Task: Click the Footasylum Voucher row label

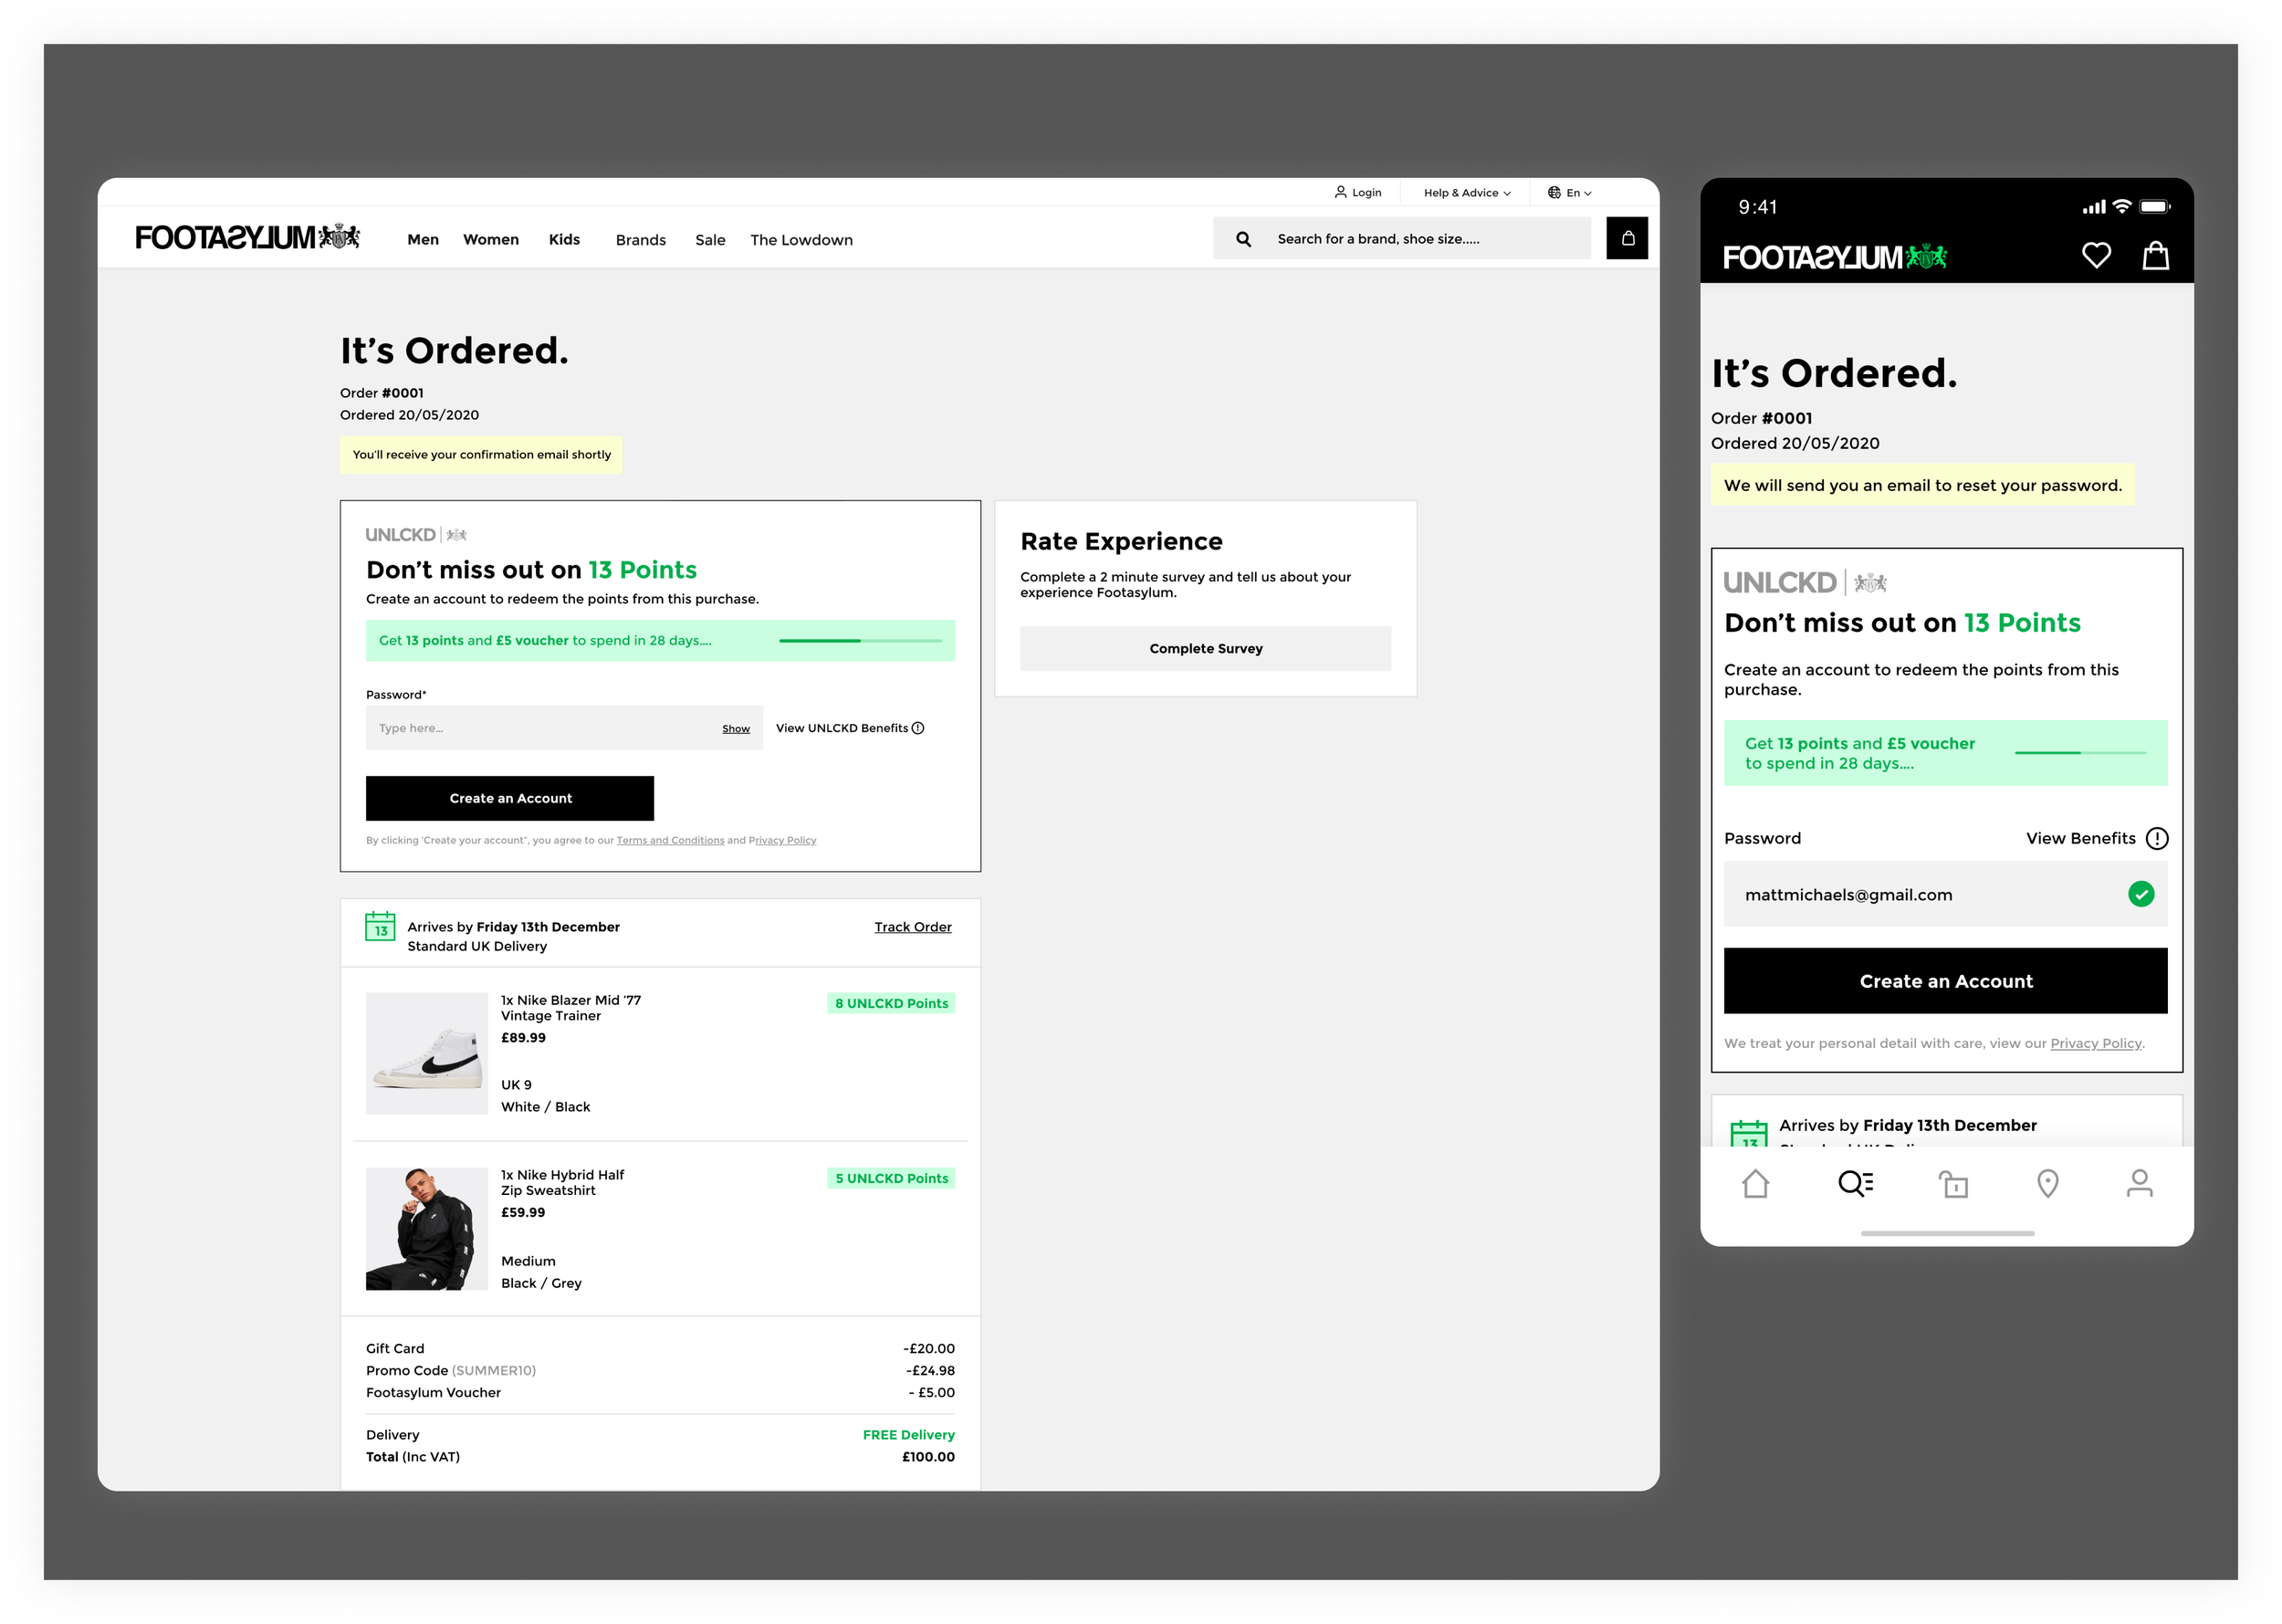Action: coord(433,1393)
